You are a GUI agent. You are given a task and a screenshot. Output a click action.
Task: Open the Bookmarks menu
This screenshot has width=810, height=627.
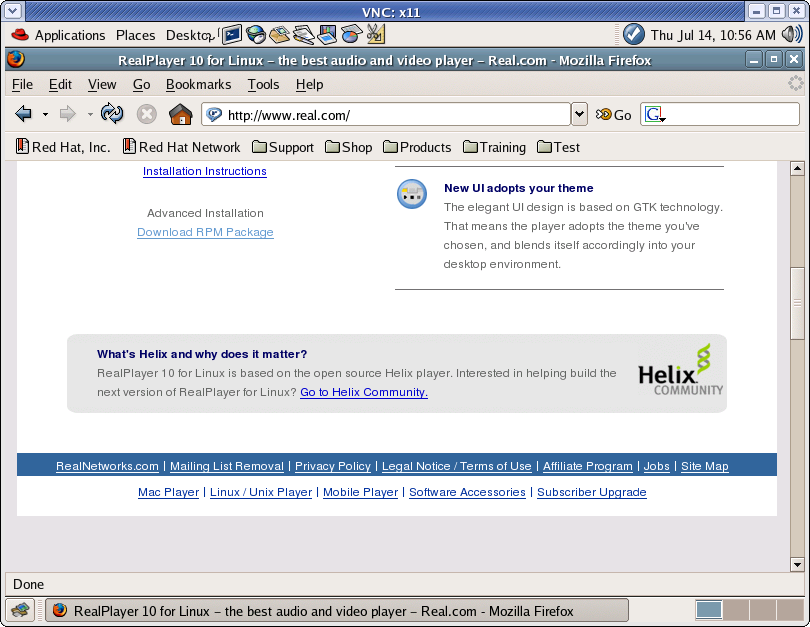point(198,84)
